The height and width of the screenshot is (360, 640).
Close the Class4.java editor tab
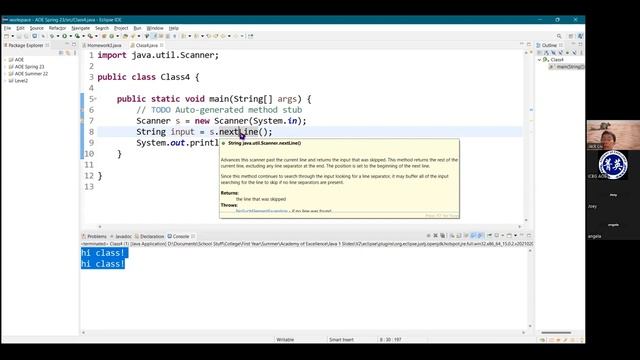pos(162,45)
